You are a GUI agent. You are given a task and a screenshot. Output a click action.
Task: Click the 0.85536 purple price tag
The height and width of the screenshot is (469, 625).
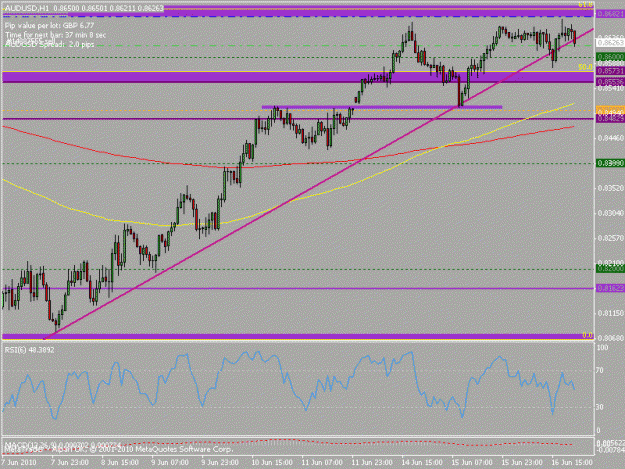pyautogui.click(x=610, y=82)
